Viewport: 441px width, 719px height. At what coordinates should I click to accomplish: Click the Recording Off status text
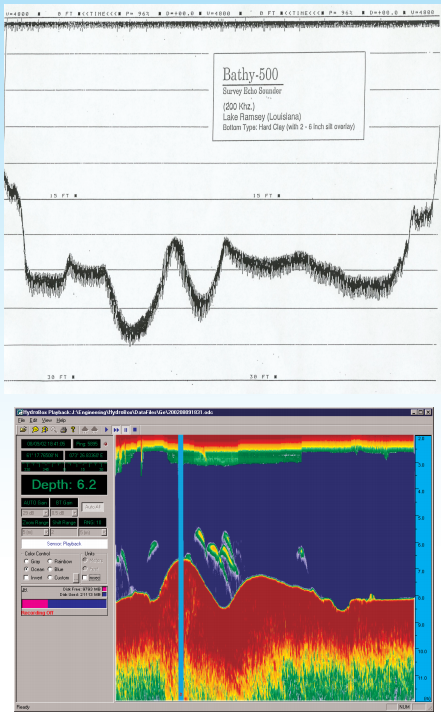(x=37, y=613)
